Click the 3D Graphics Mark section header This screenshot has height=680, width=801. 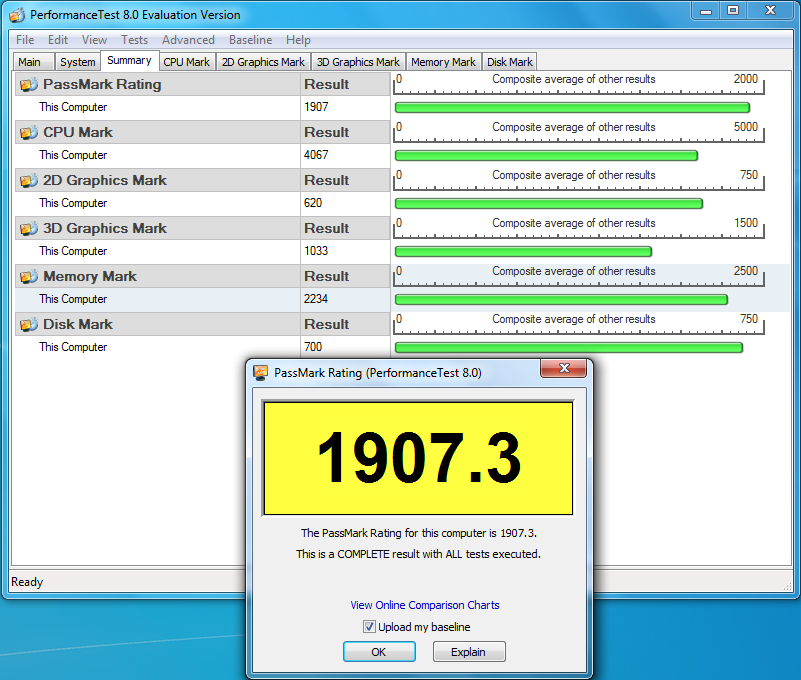(x=158, y=228)
